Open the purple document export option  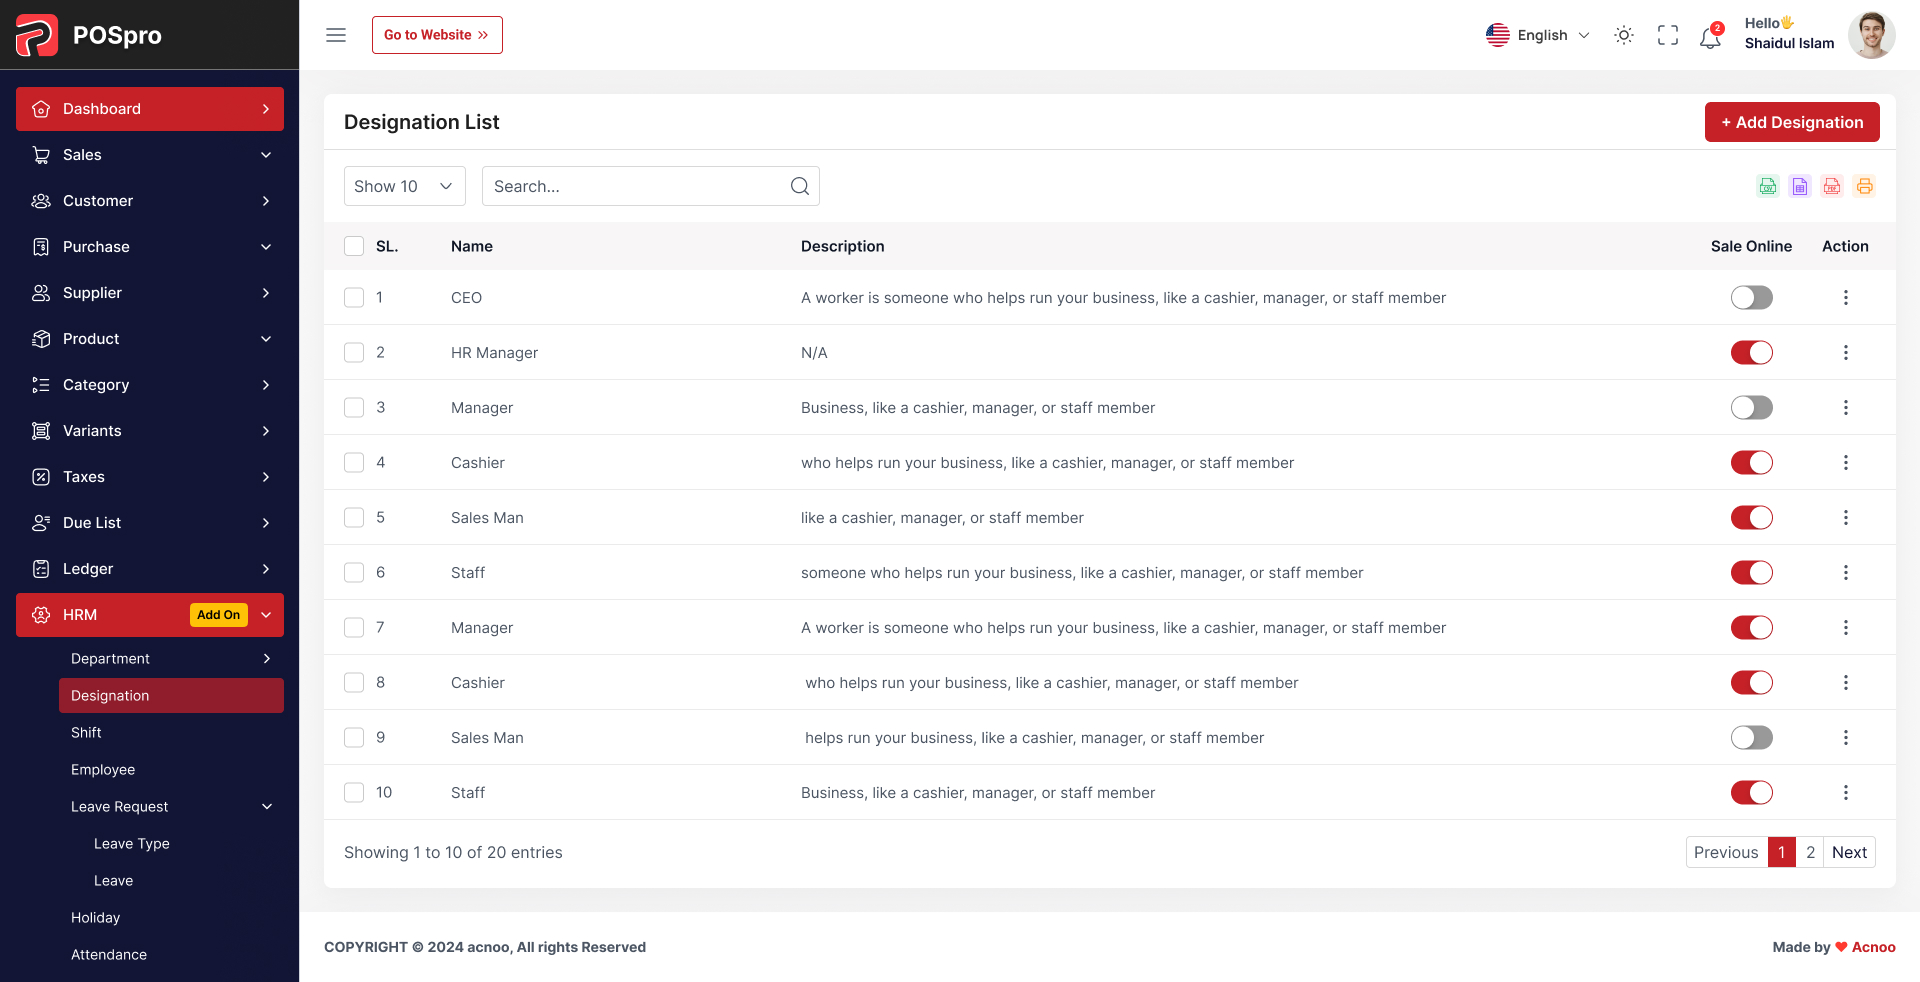click(1800, 186)
